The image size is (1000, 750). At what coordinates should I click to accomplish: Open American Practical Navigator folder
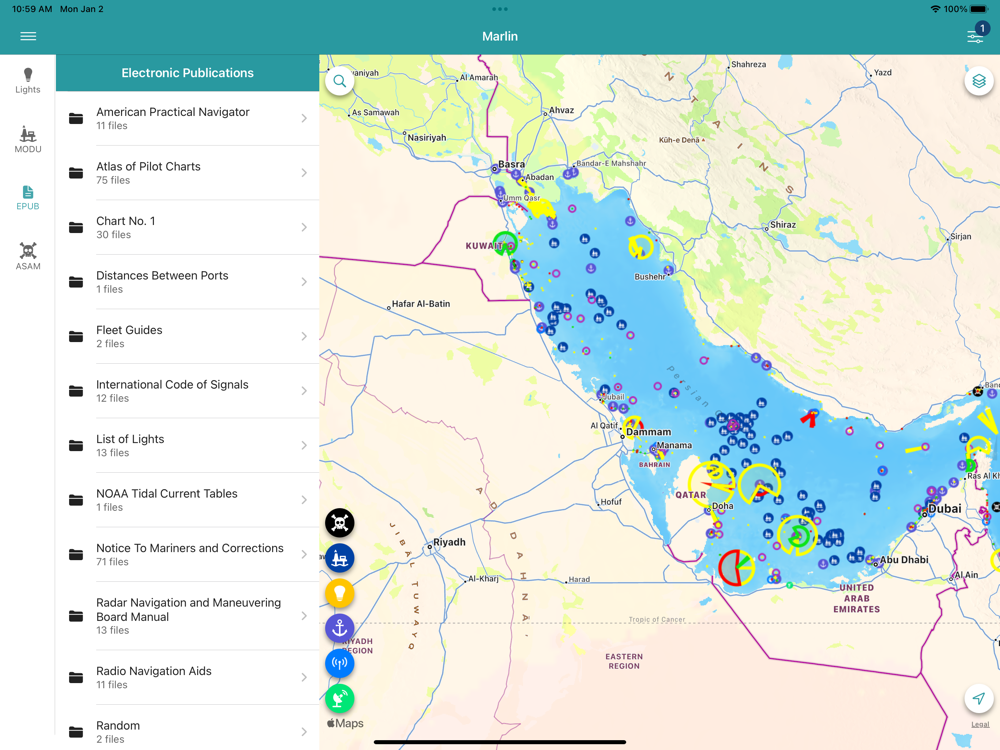[x=188, y=118]
